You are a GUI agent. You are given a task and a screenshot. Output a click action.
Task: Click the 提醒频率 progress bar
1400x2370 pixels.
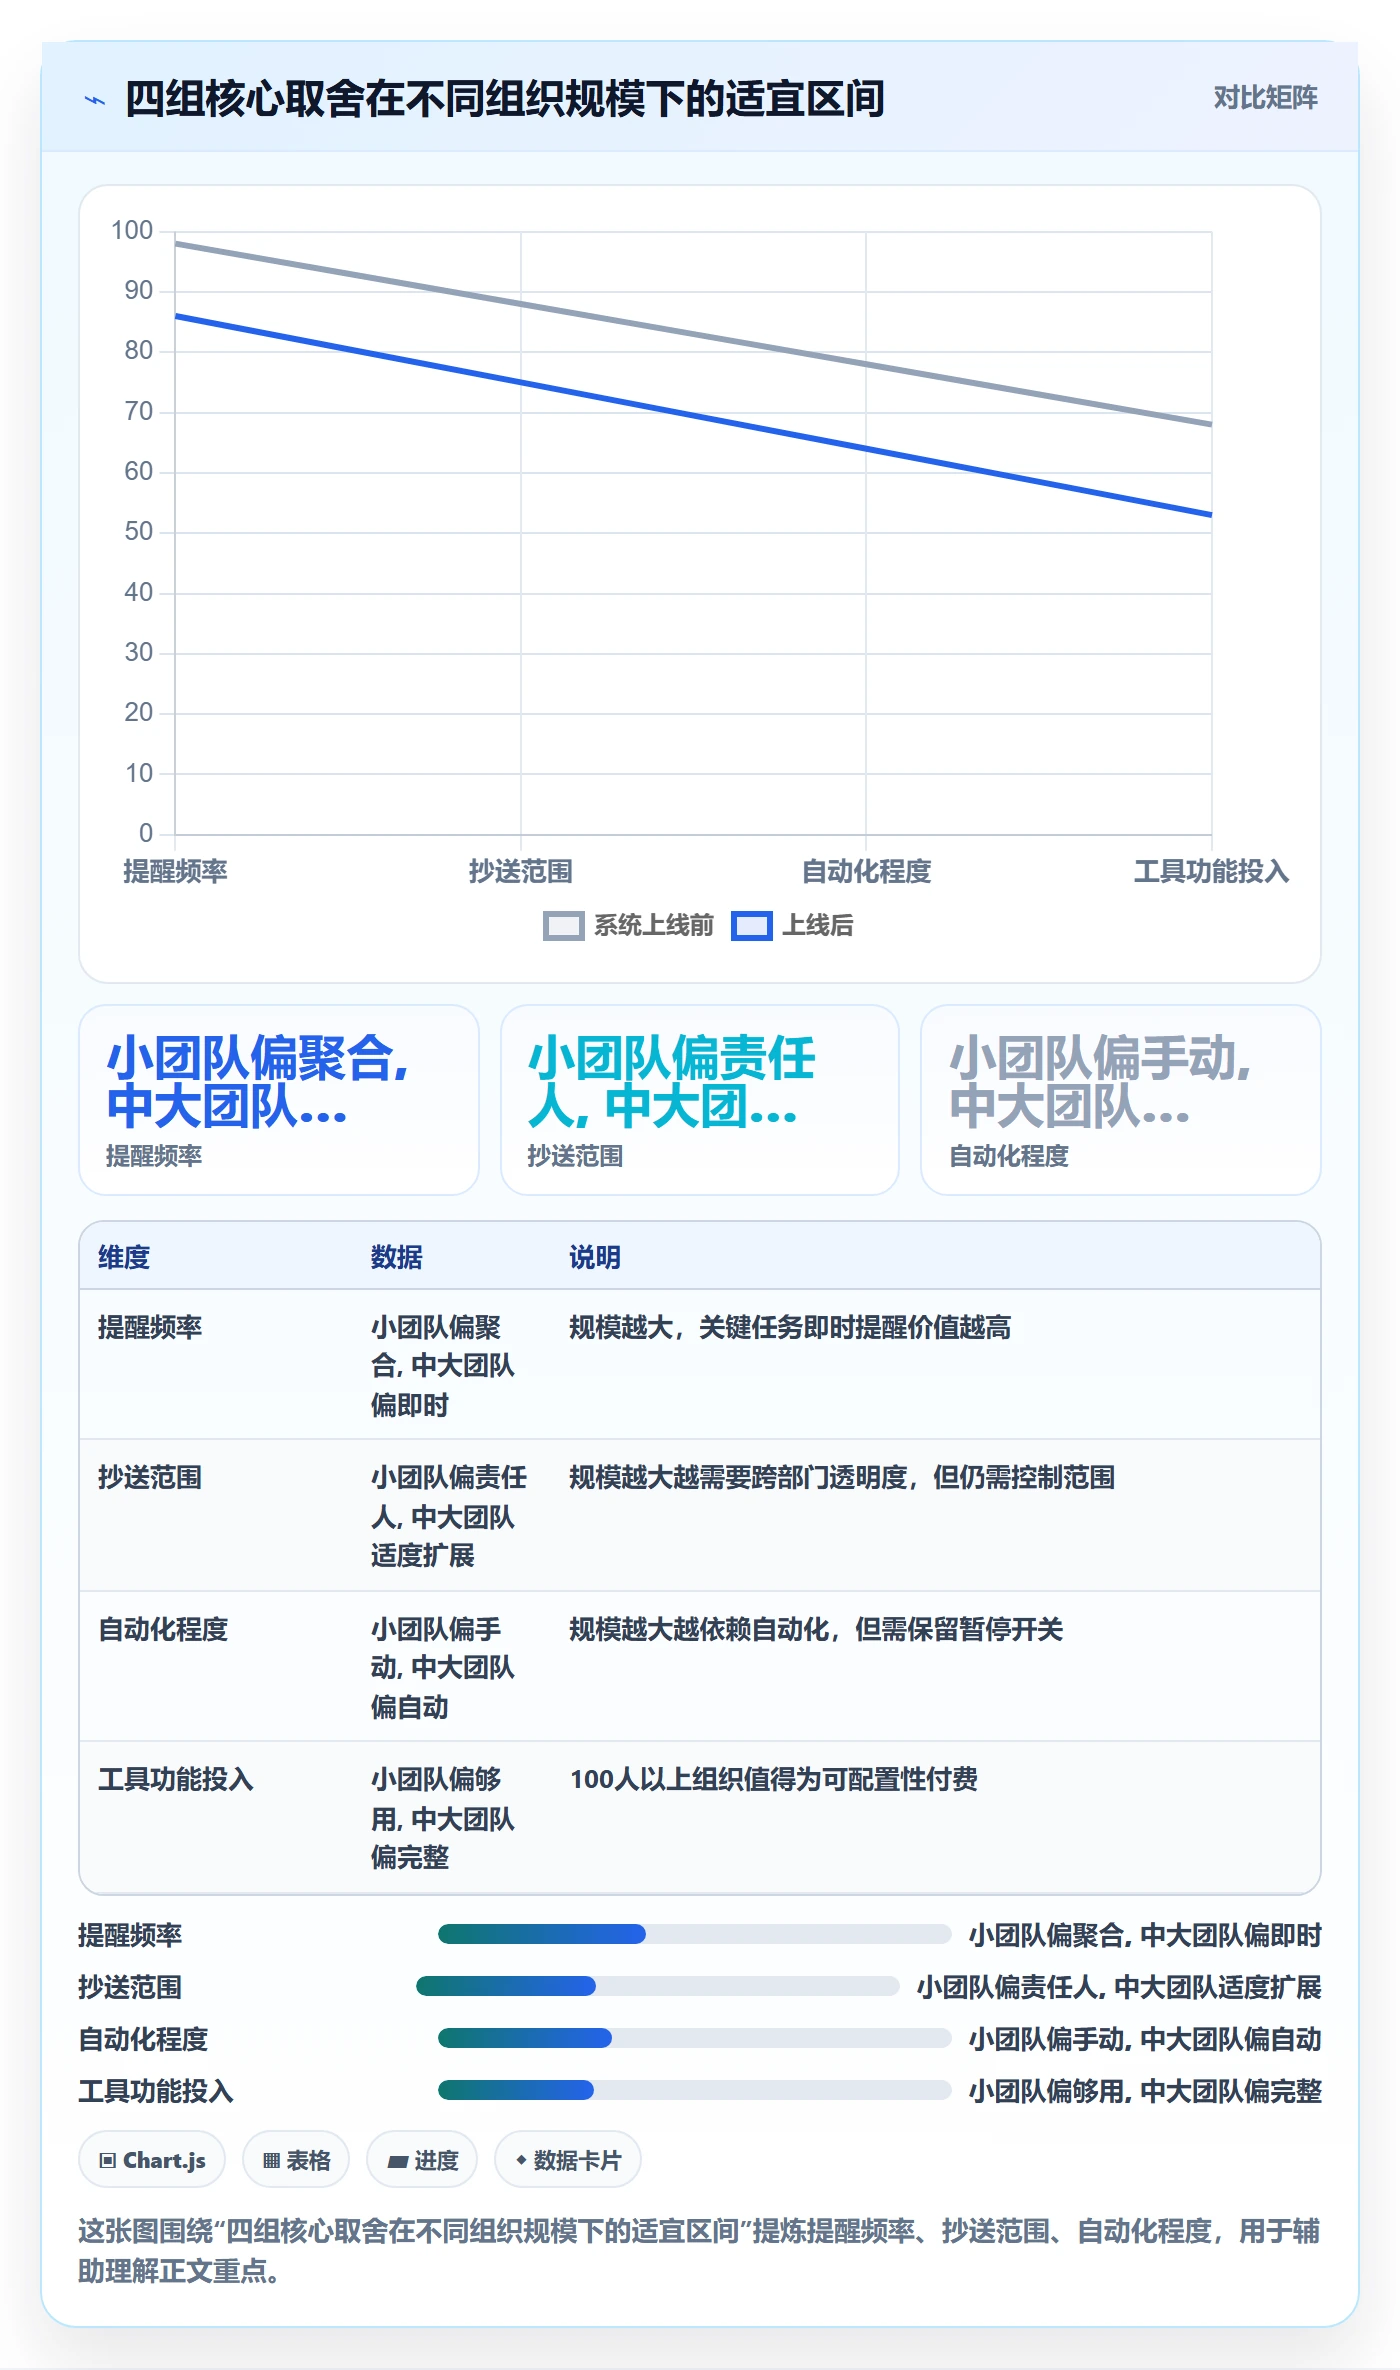(694, 1934)
